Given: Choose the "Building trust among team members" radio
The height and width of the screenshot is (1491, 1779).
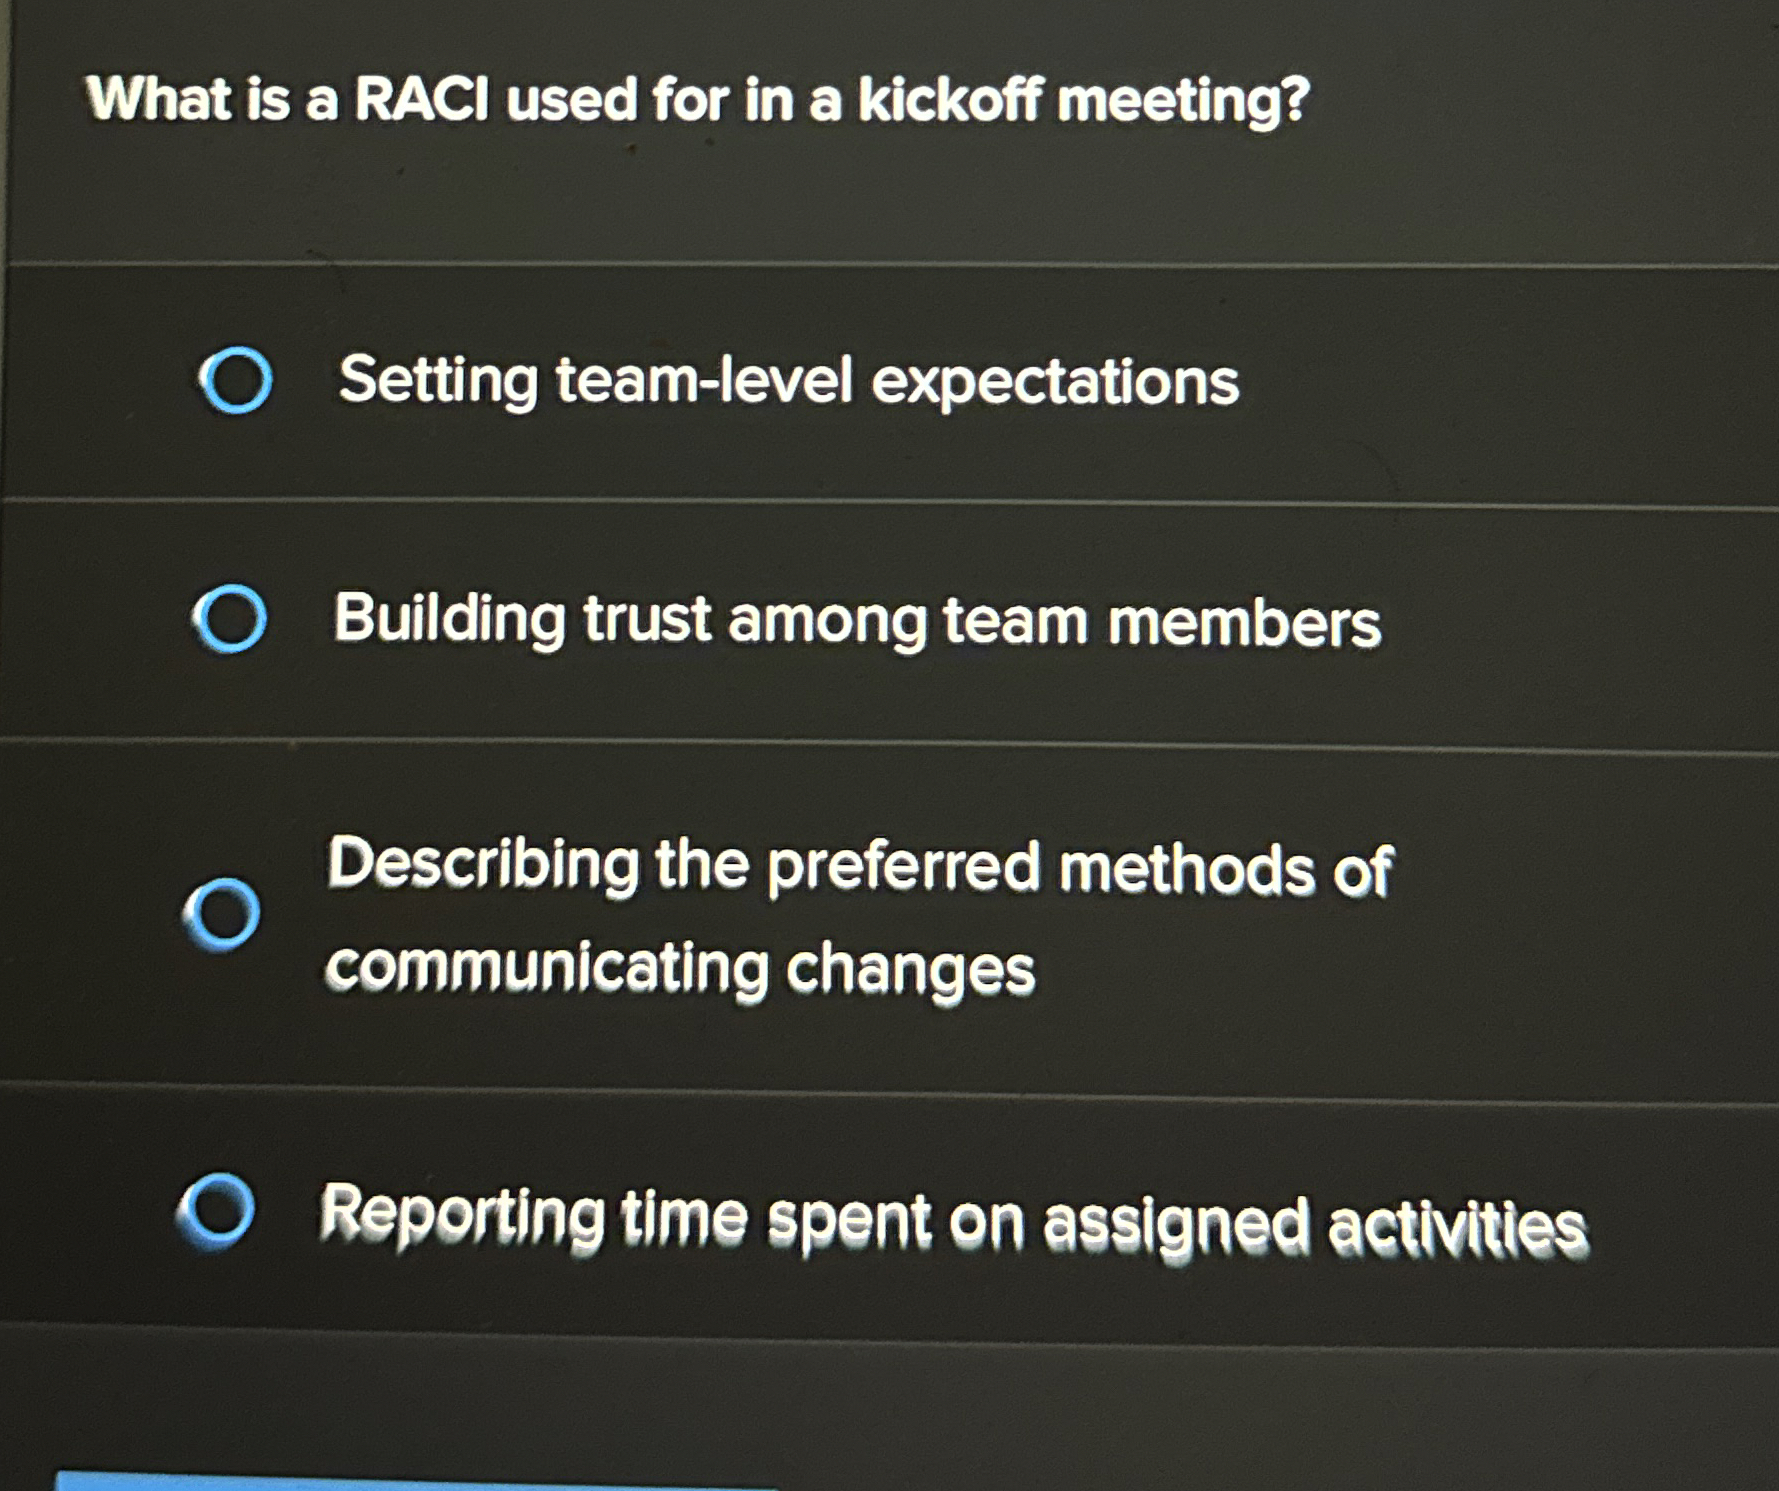Looking at the screenshot, I should pos(229,619).
